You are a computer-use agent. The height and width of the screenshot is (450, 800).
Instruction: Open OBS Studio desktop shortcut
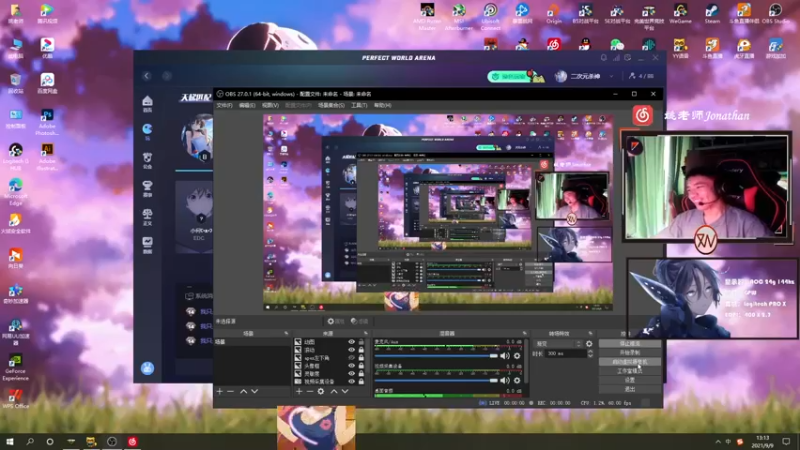776,14
